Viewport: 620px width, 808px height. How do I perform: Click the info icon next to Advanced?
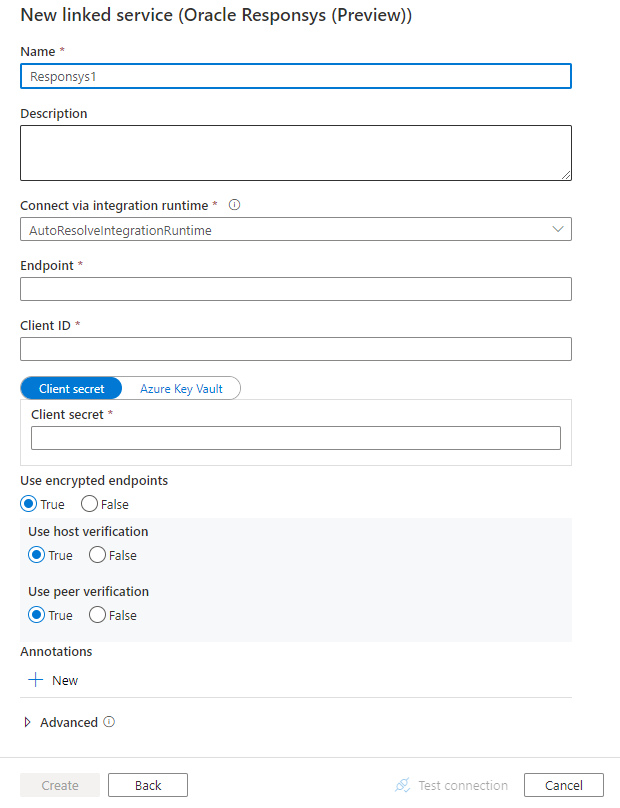(110, 722)
